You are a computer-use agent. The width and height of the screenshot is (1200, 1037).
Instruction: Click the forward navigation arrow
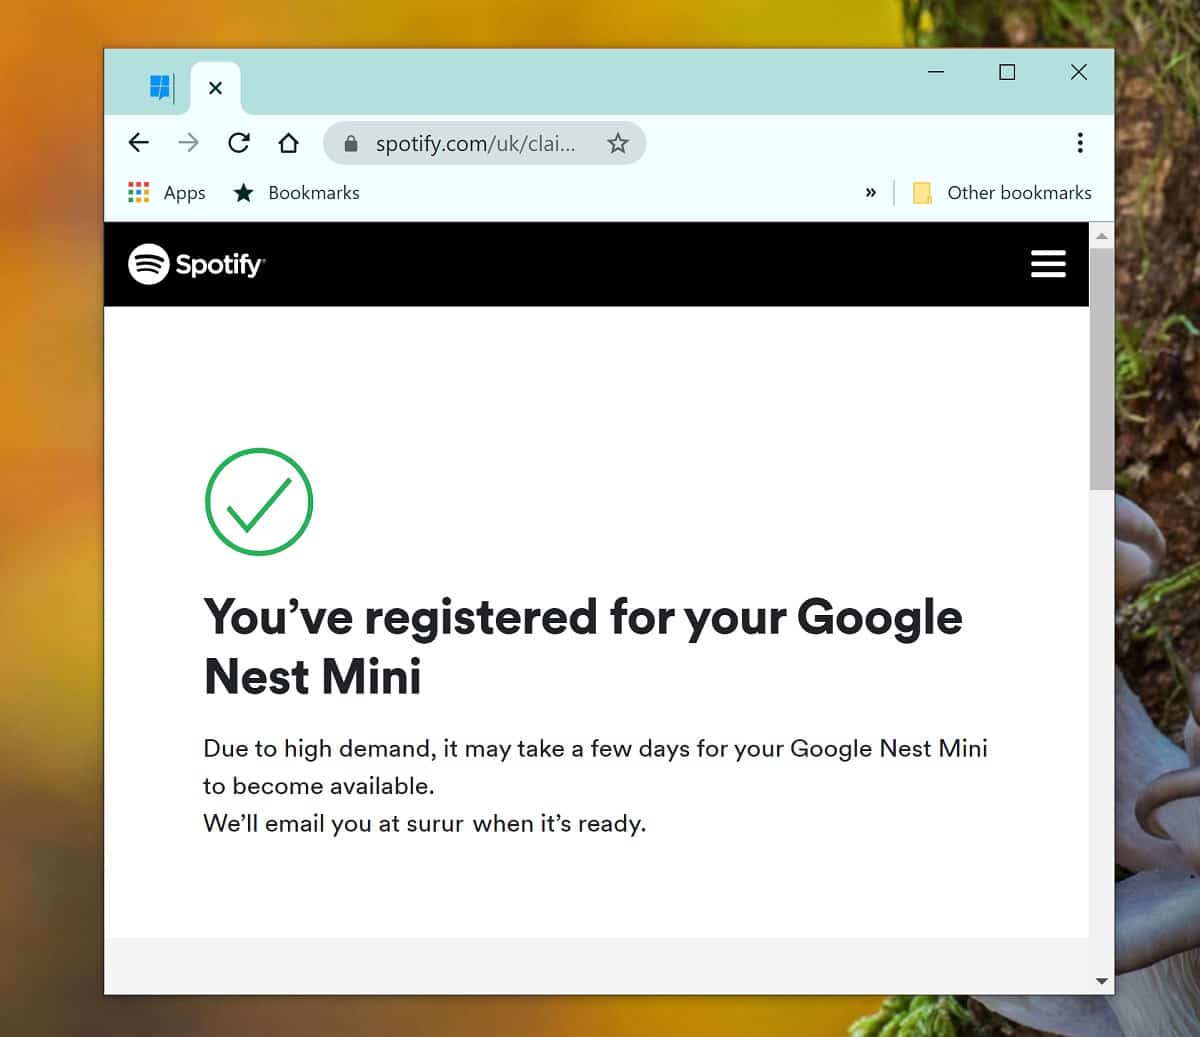click(188, 143)
